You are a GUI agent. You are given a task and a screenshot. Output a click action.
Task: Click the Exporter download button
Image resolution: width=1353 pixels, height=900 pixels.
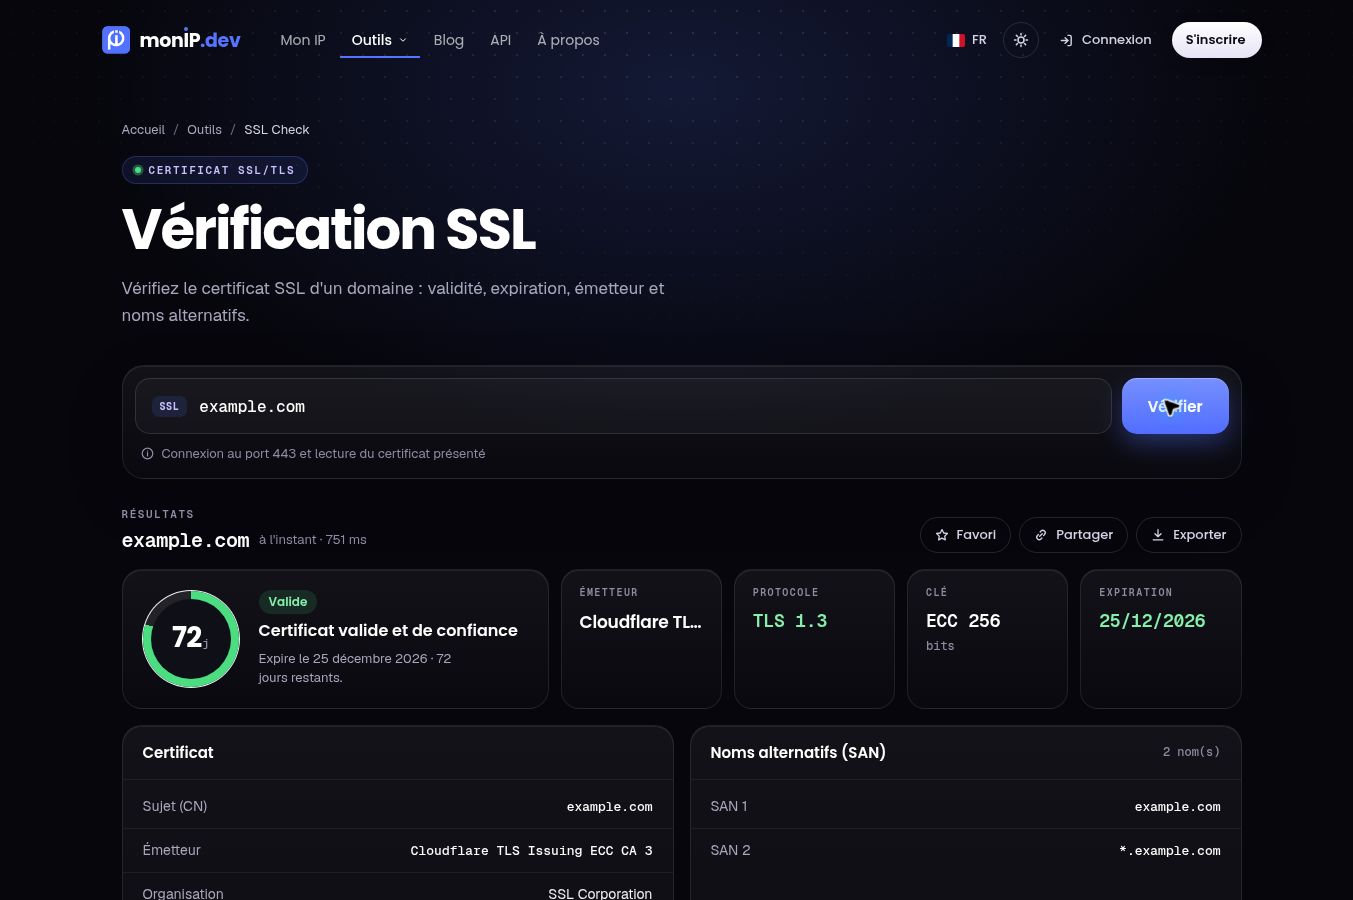click(1188, 535)
